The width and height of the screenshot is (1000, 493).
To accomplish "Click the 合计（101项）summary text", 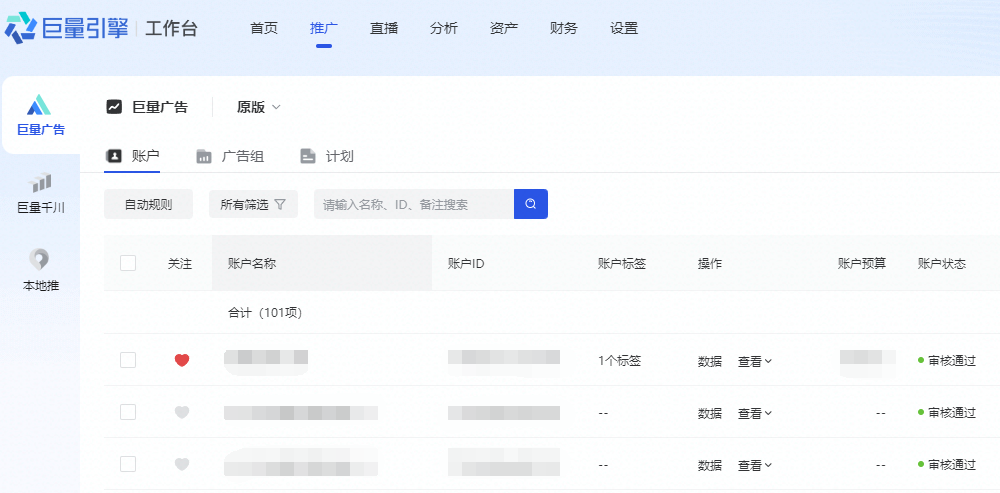I will pyautogui.click(x=265, y=313).
